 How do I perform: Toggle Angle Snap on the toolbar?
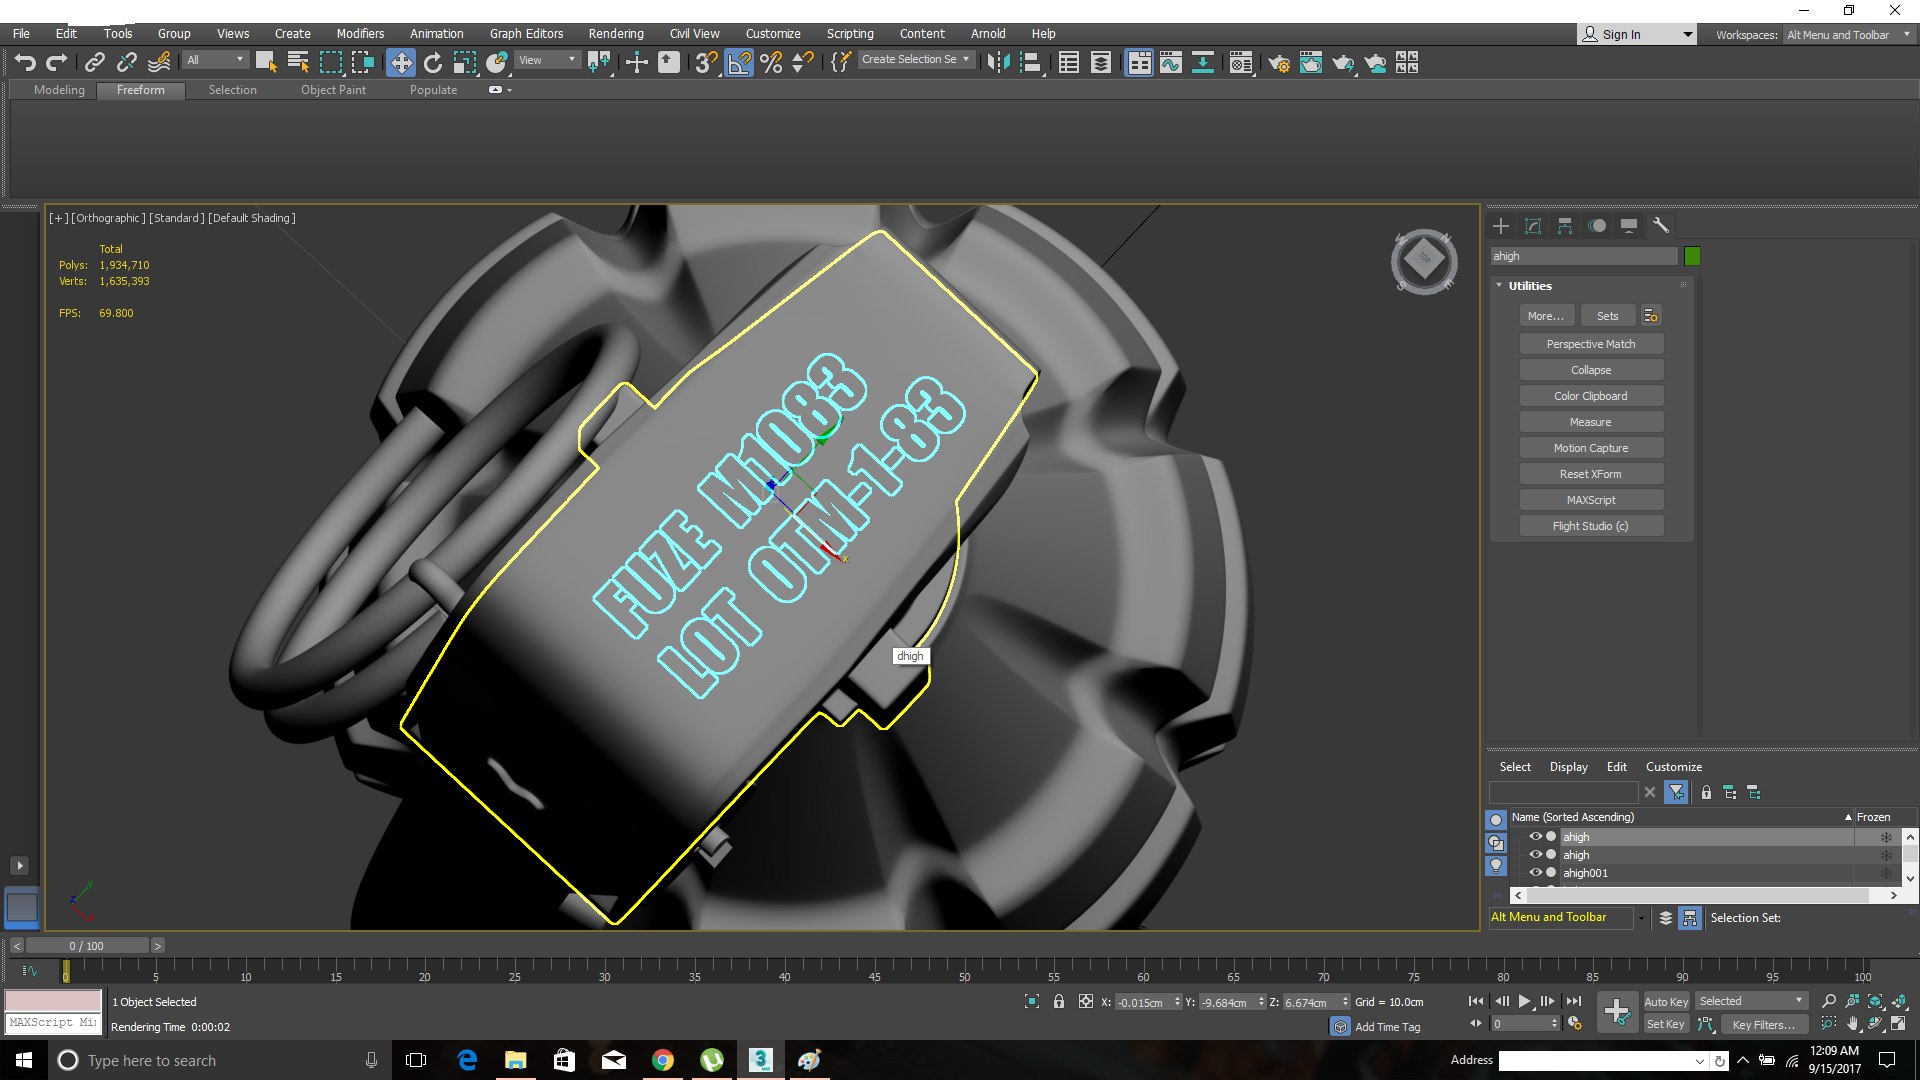click(x=739, y=62)
